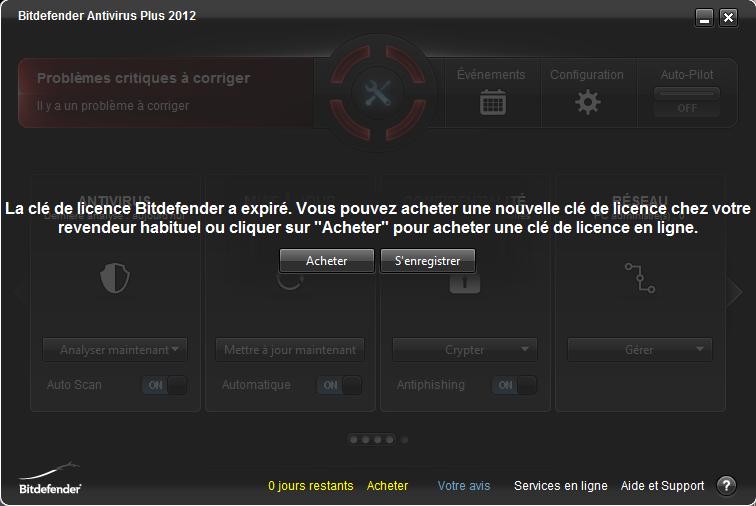The height and width of the screenshot is (506, 756).
Task: Click the module page indicator dots
Action: coord(378,439)
